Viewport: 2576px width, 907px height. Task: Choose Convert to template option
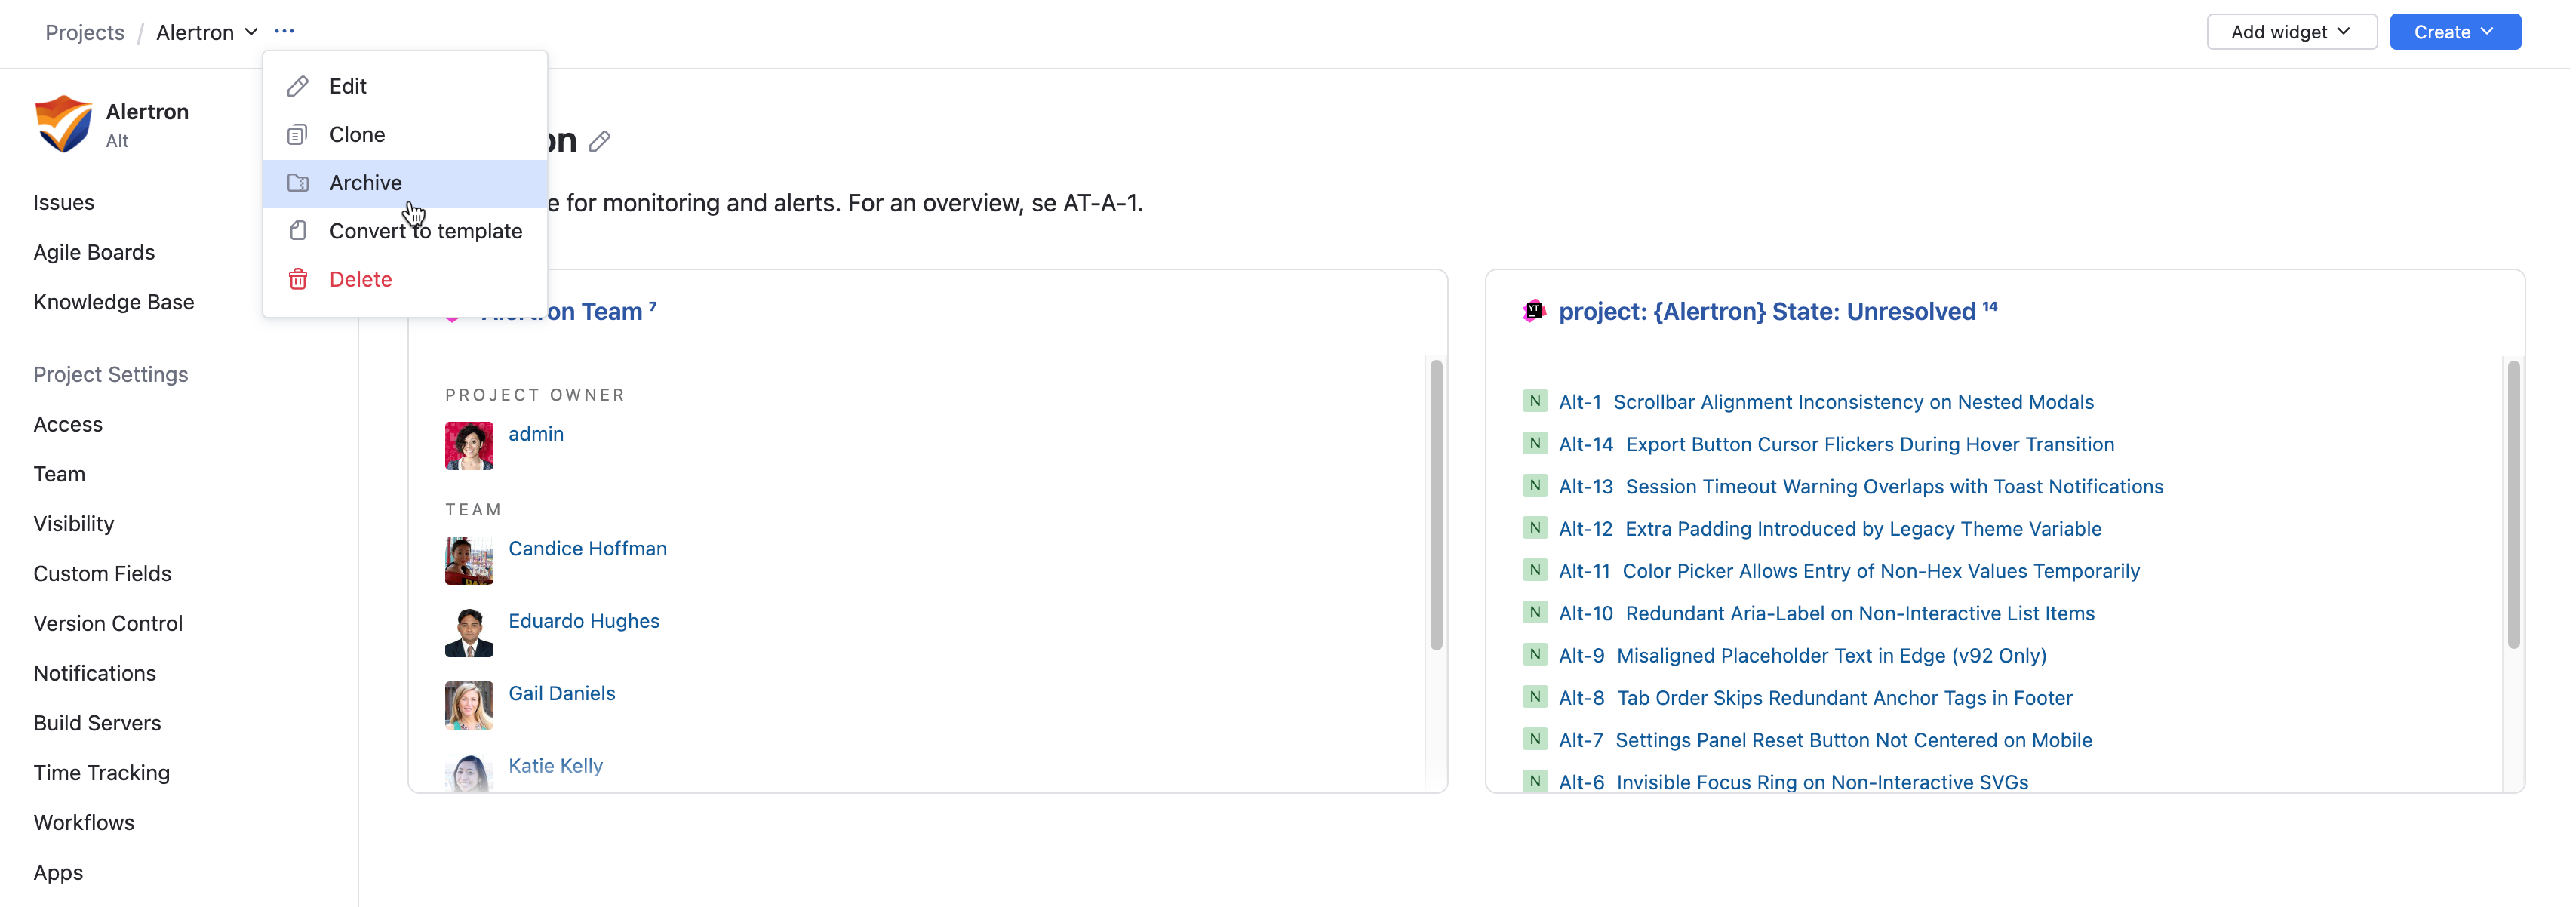[x=425, y=230]
